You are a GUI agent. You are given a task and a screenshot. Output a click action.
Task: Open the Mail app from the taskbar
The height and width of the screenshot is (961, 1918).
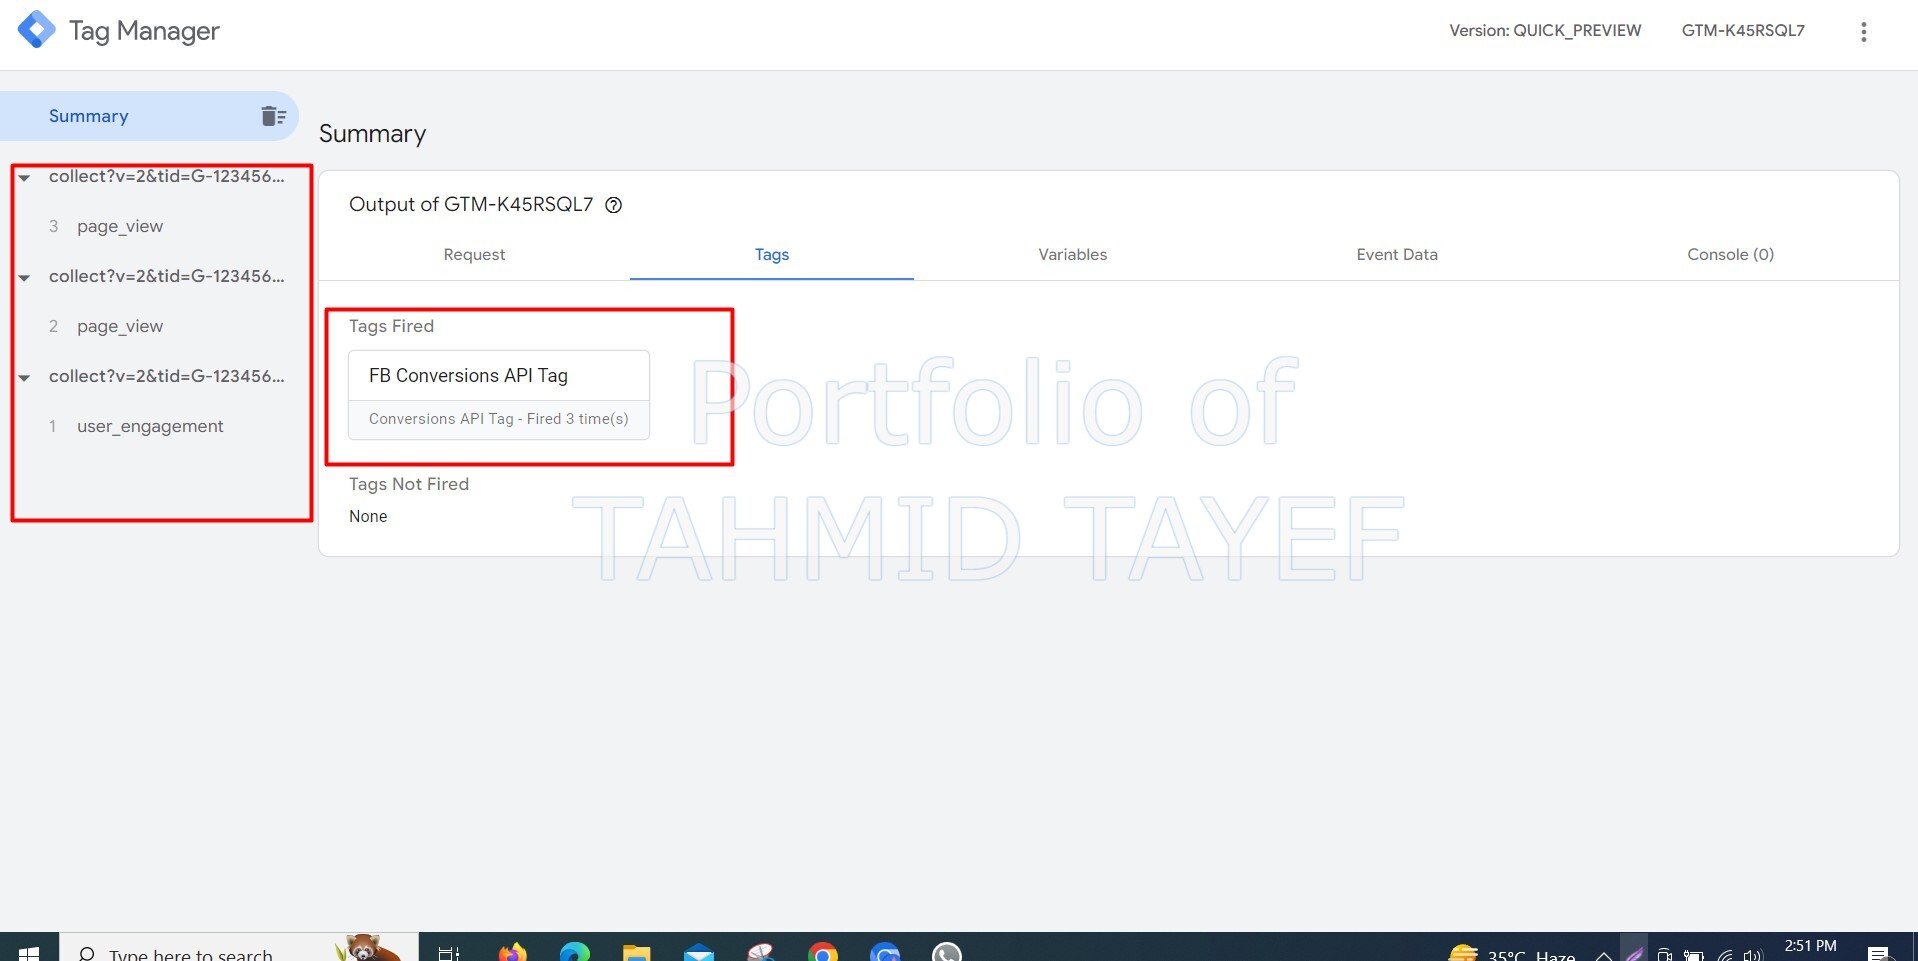699,951
